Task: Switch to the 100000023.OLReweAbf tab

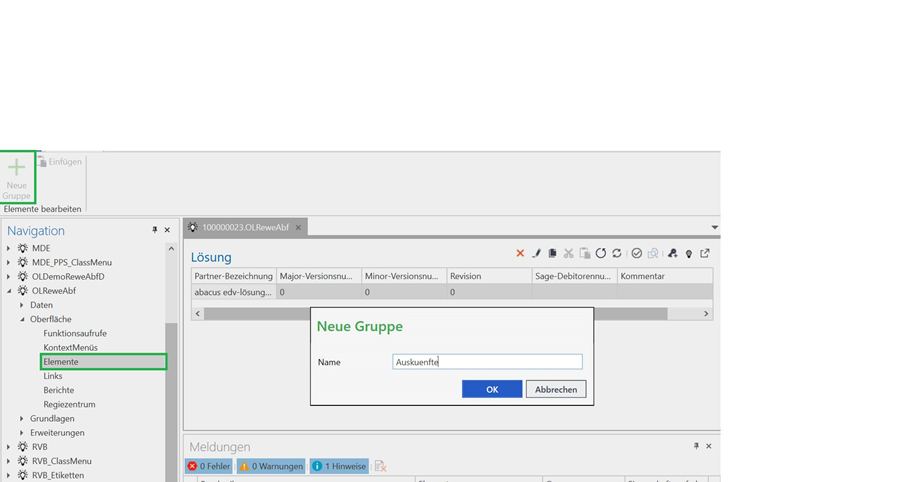Action: point(244,228)
